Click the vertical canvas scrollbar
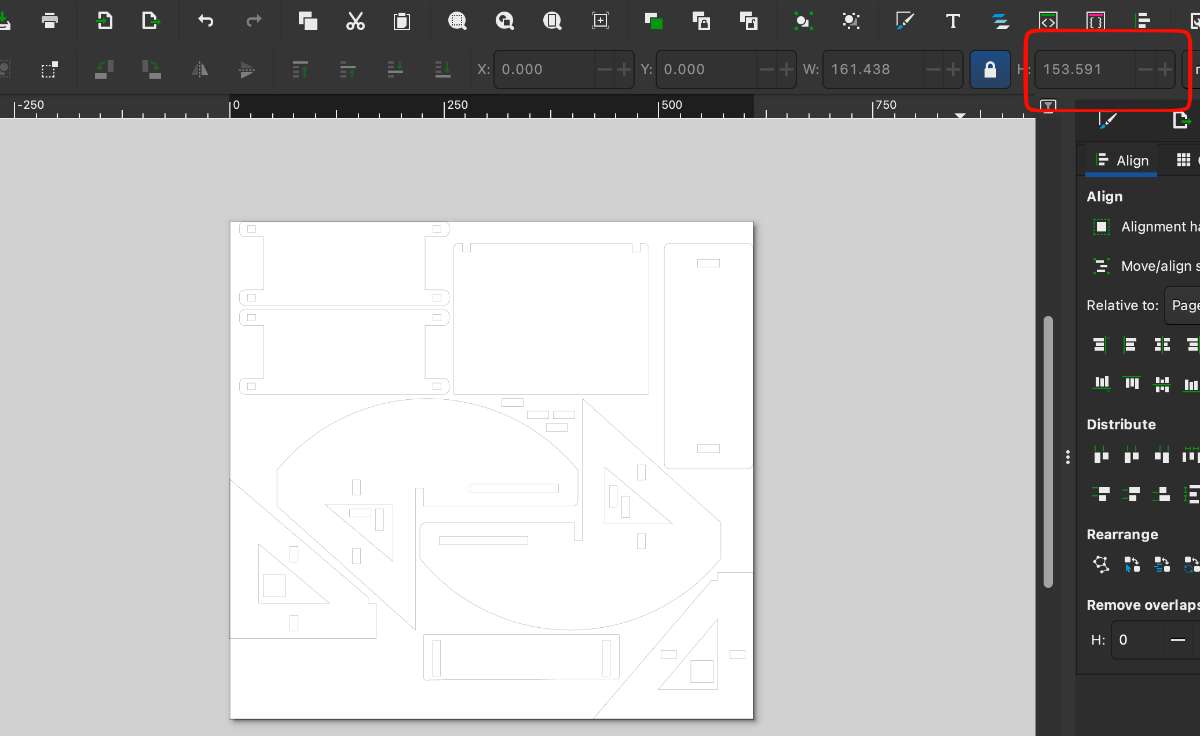 tap(1048, 451)
